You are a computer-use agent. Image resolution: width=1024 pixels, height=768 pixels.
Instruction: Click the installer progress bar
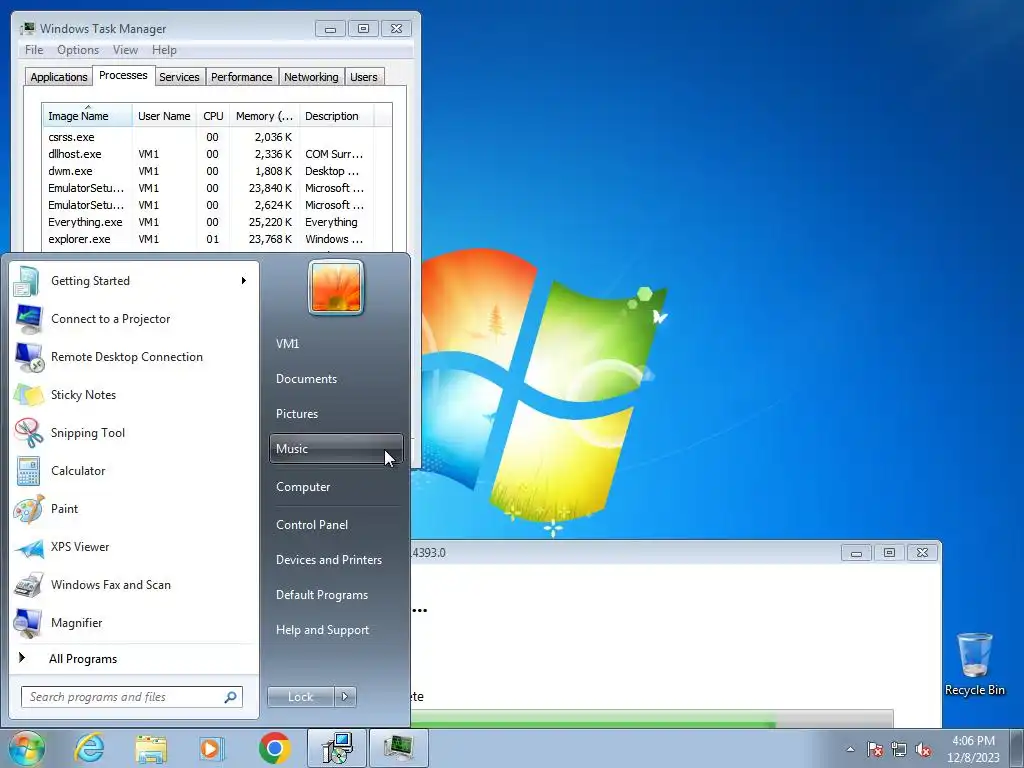(x=651, y=718)
